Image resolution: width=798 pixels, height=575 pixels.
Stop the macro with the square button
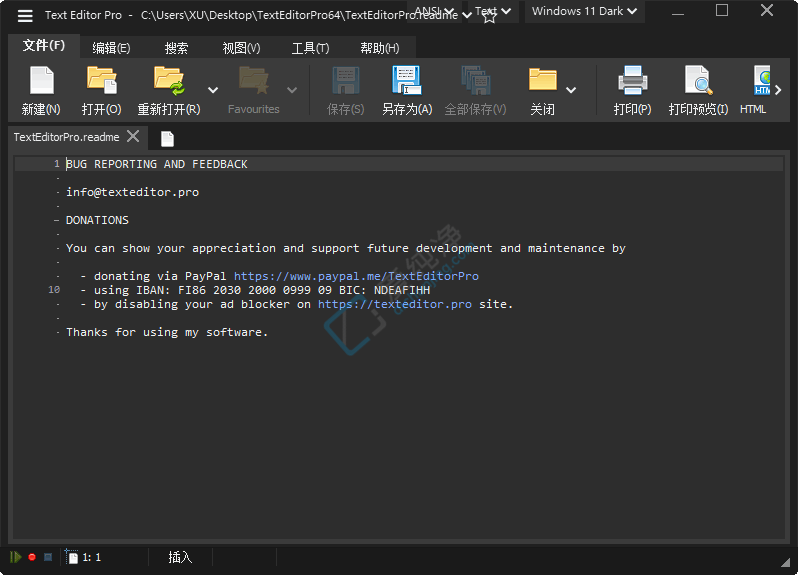click(x=48, y=557)
